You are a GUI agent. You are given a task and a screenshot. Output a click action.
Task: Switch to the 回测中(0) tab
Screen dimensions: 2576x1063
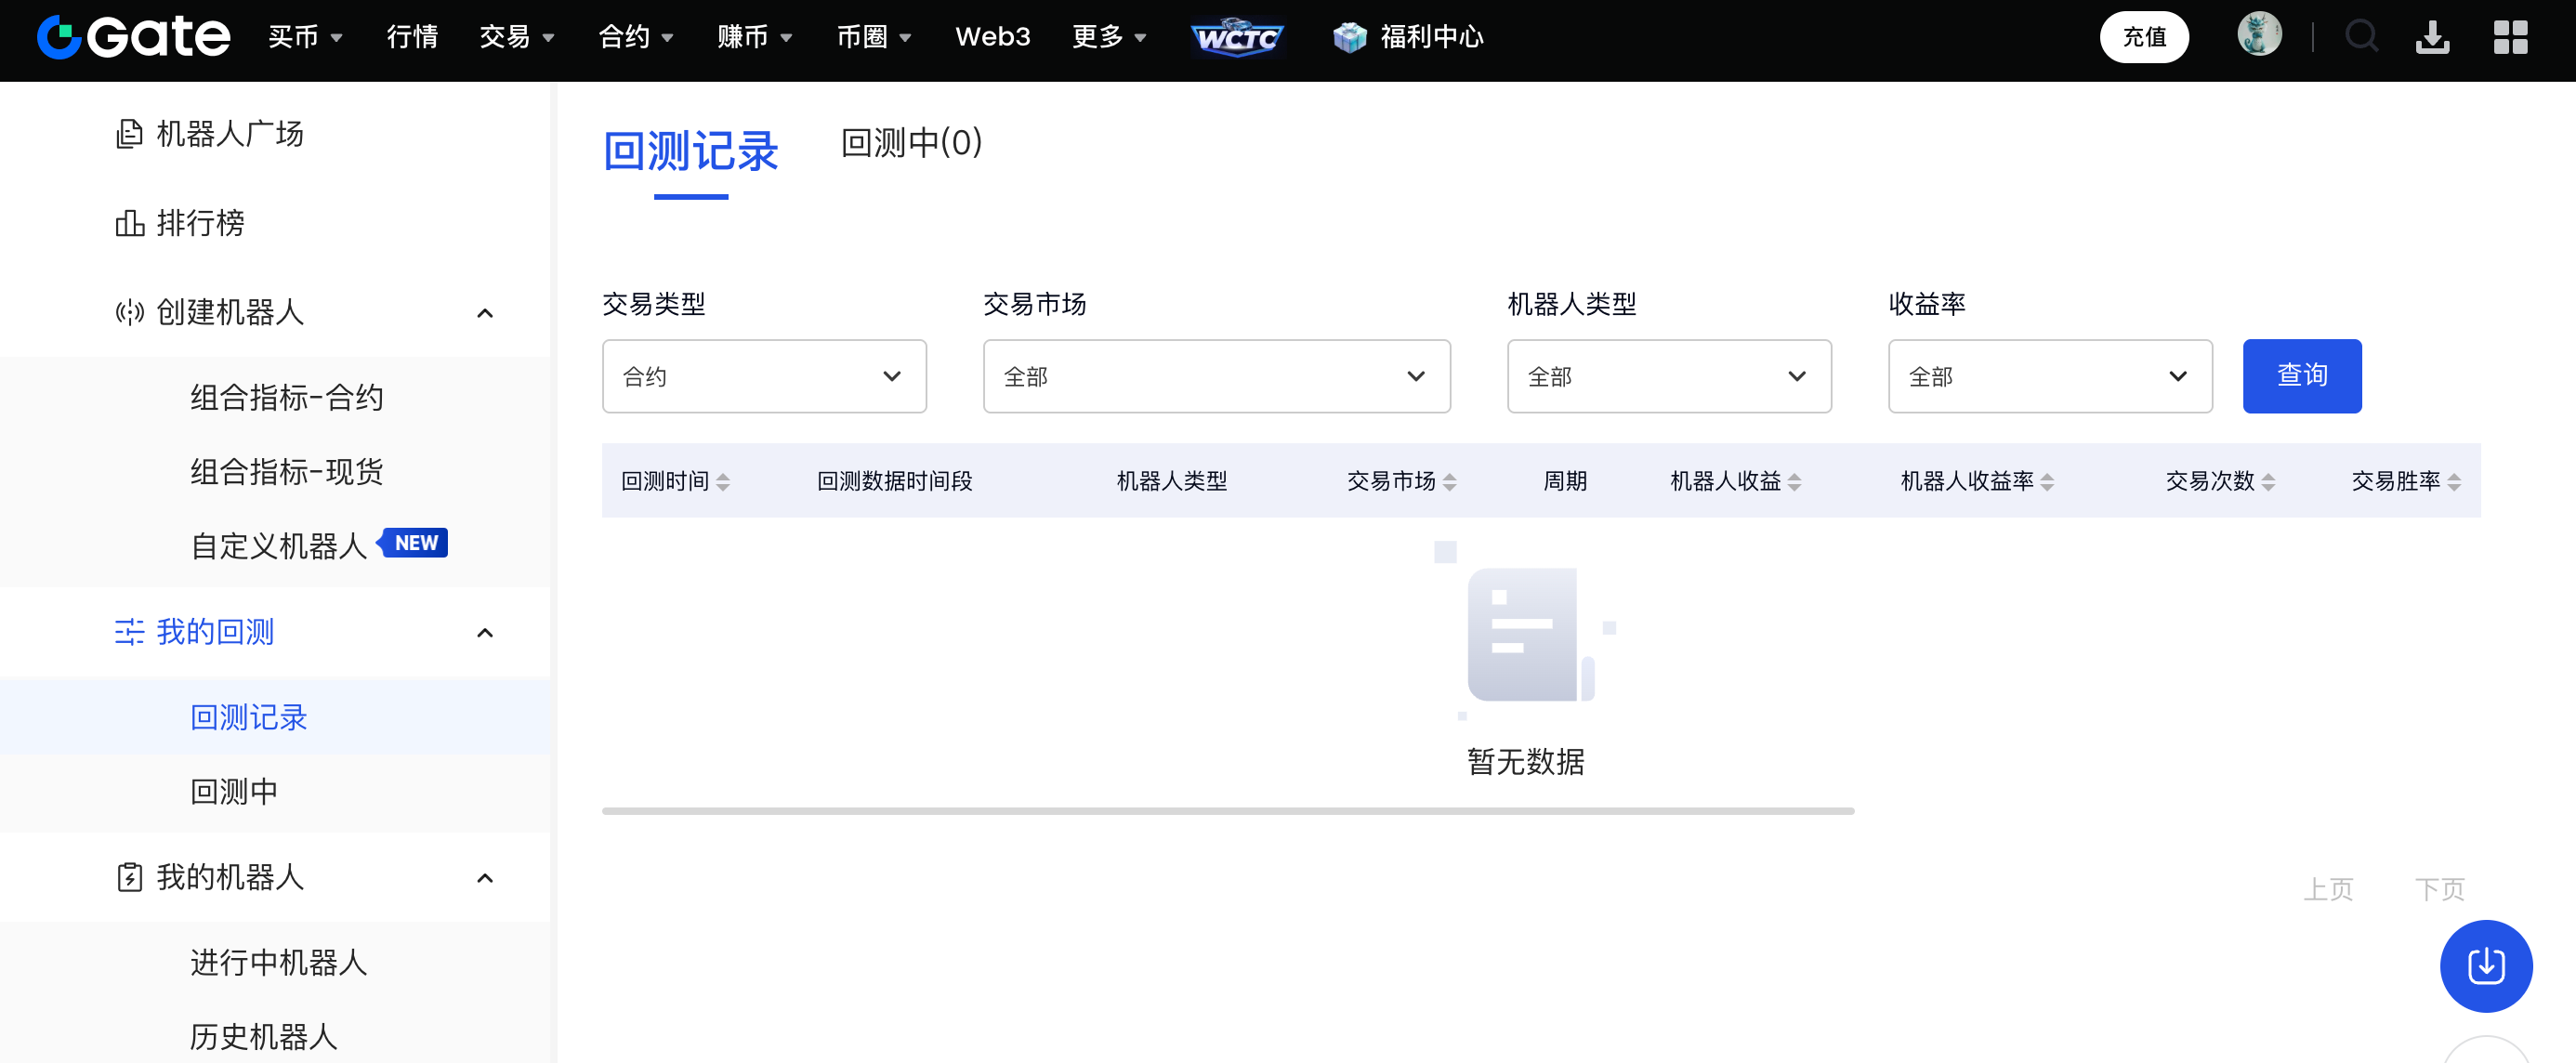pyautogui.click(x=910, y=144)
